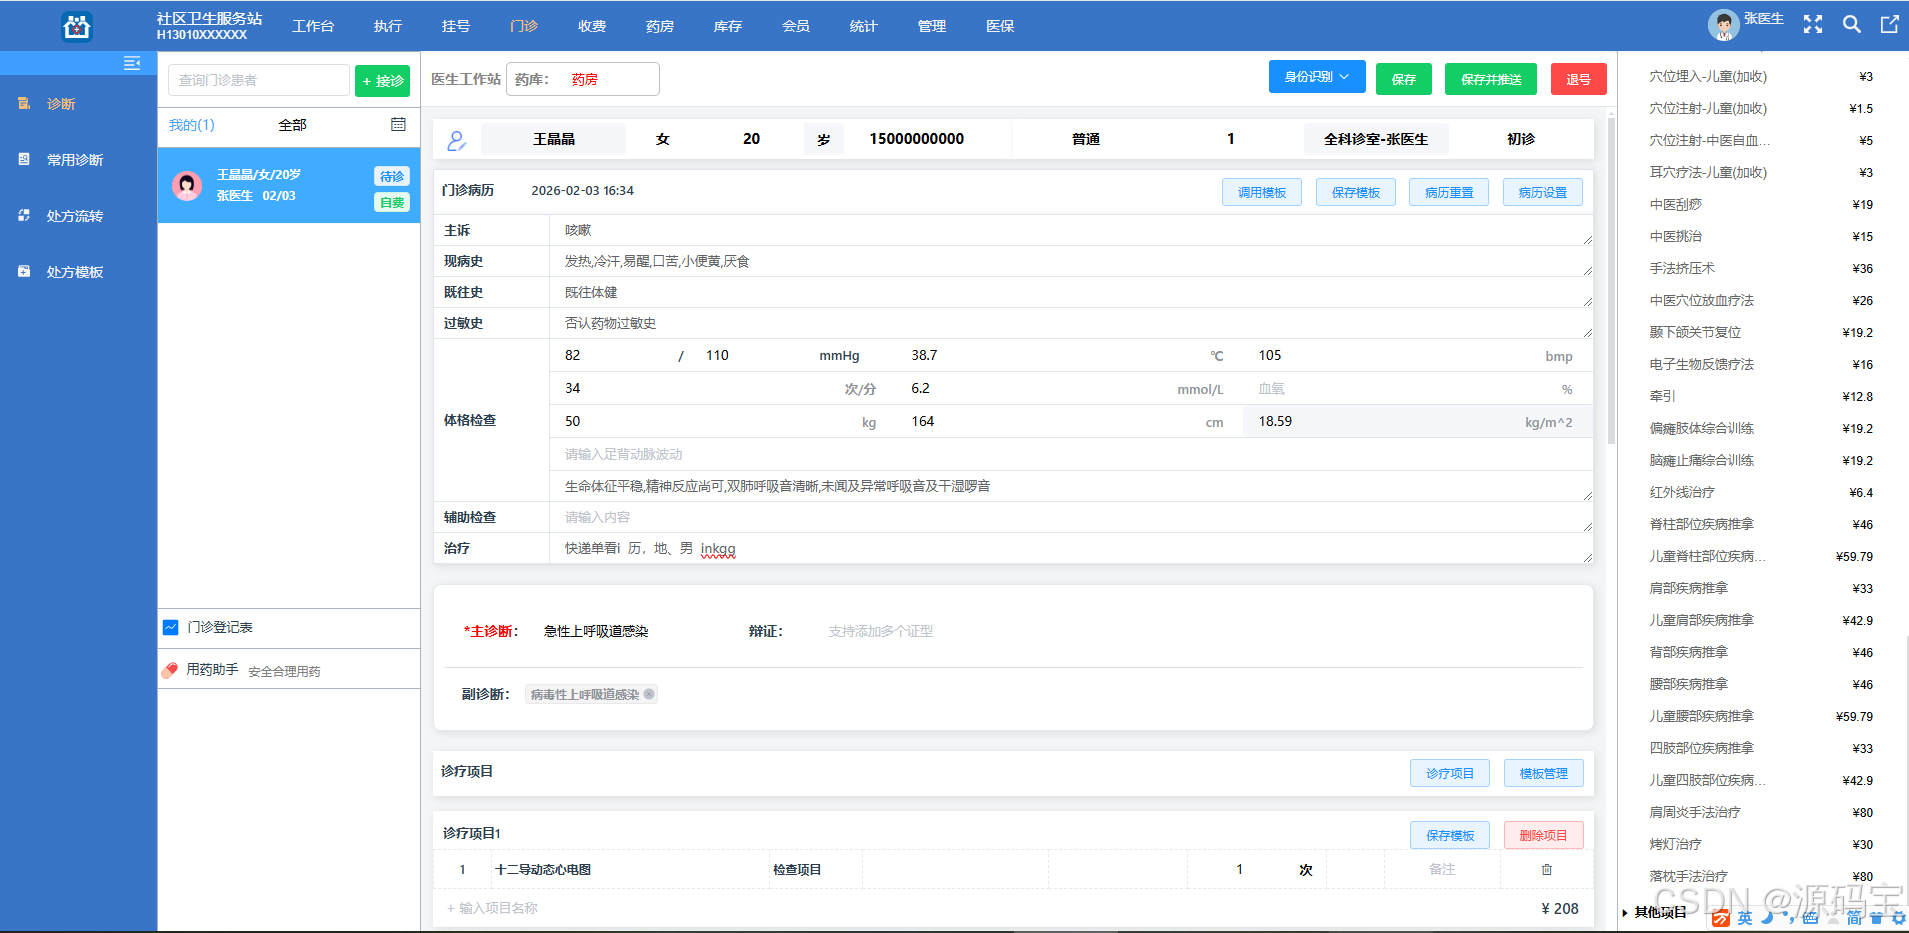This screenshot has width=1909, height=933.
Task: Open the 常用诊断 sidebar item
Action: [x=75, y=160]
